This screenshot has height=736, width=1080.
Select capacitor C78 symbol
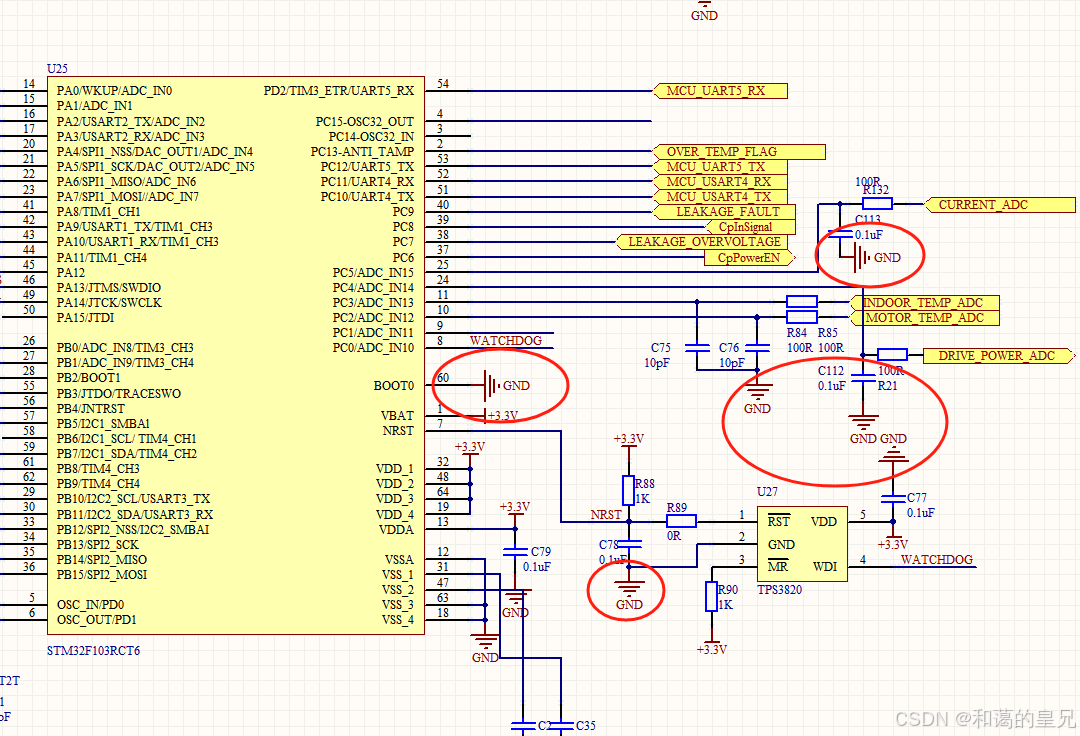click(x=628, y=544)
